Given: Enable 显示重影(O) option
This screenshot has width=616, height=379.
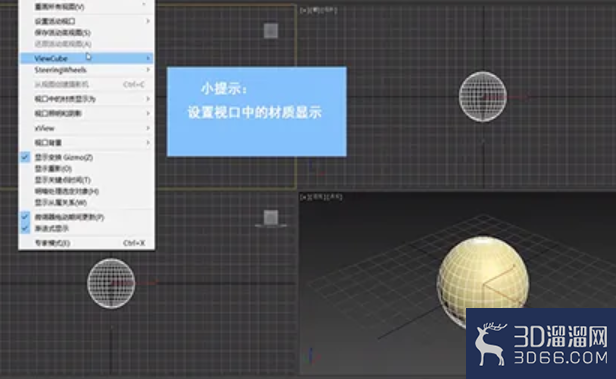Looking at the screenshot, I should 86,168.
